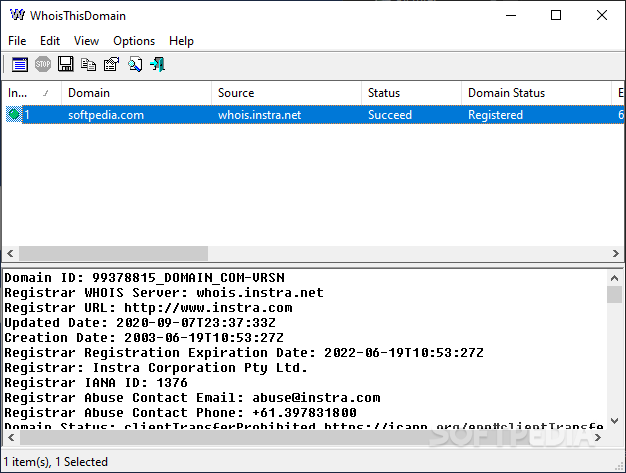Open Properties toolbar icon

point(111,64)
